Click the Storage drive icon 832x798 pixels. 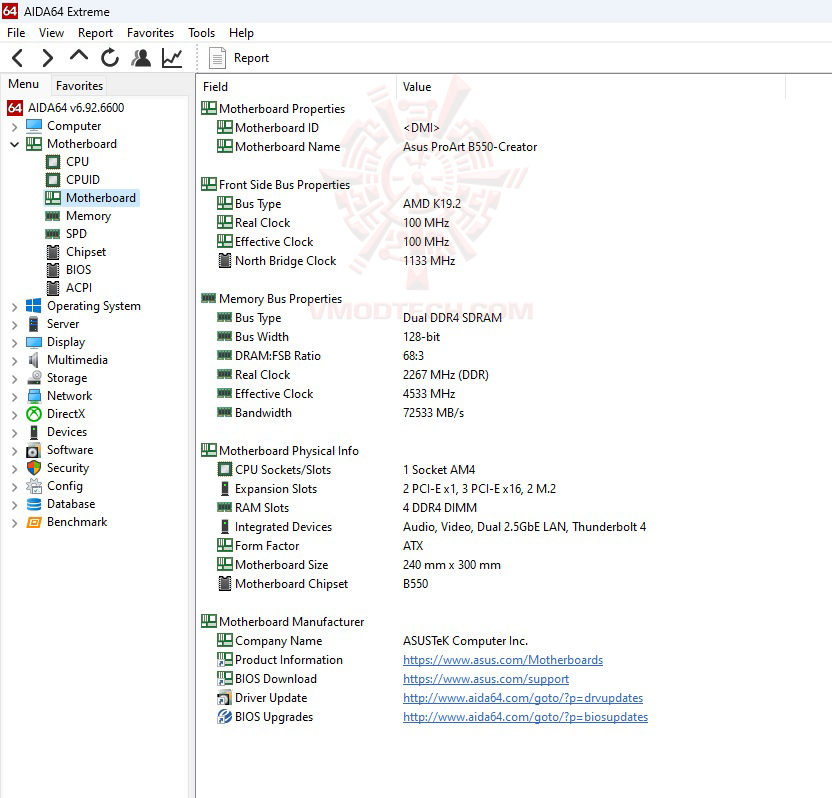[x=34, y=378]
